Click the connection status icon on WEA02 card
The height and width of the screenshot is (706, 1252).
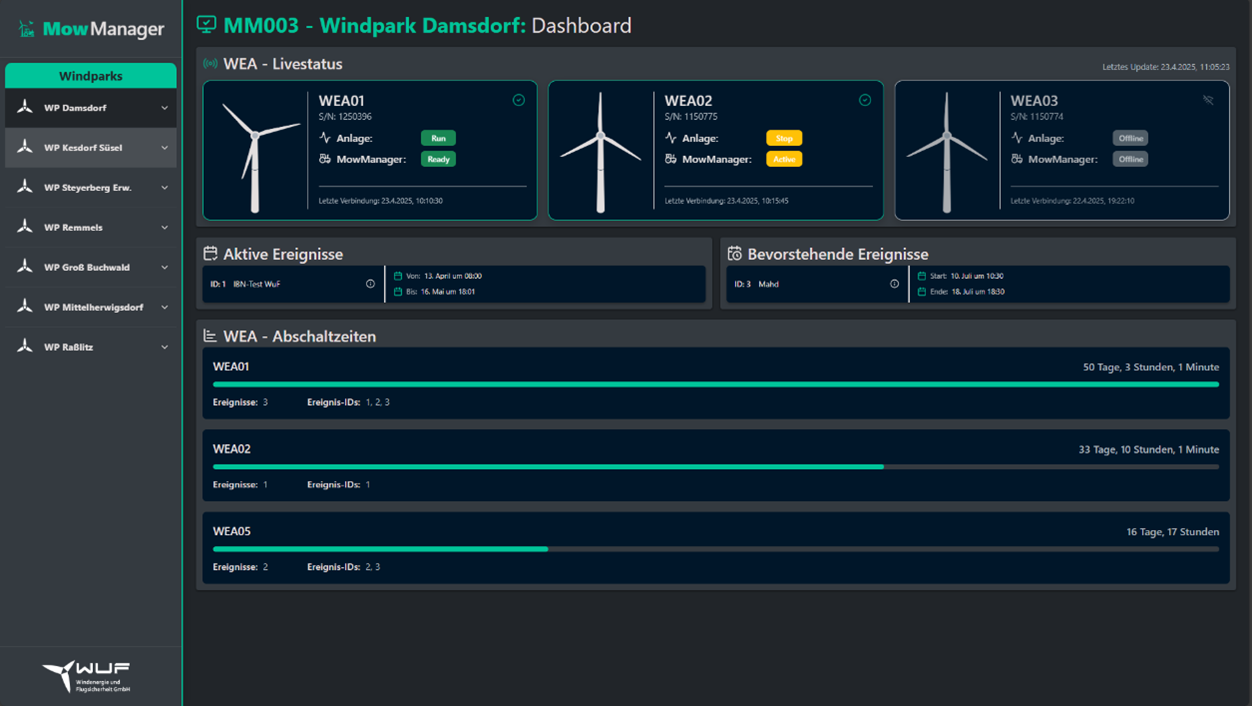[864, 100]
